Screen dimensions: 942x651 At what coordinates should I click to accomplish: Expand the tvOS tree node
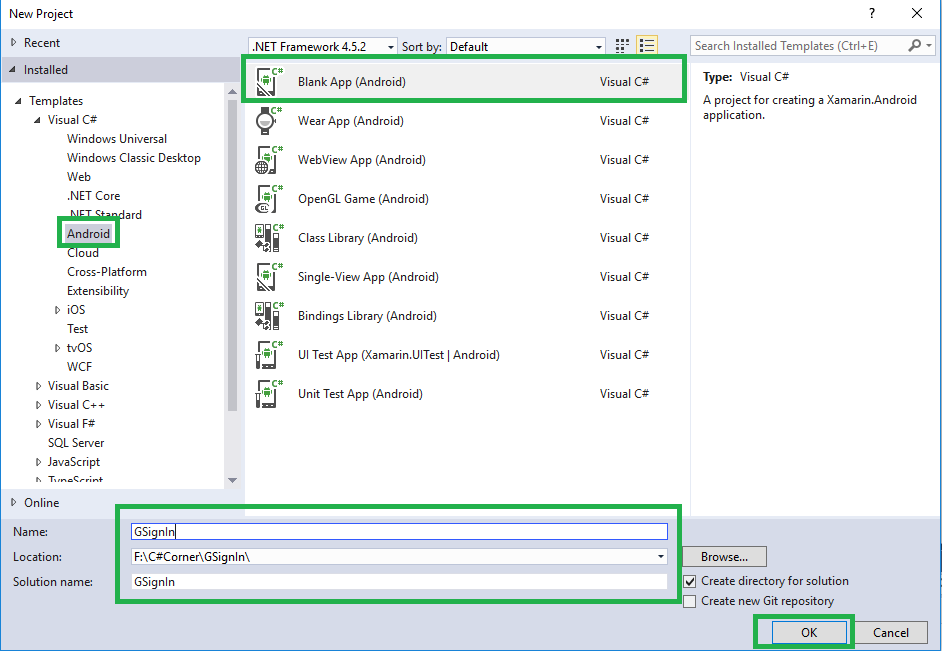57,348
